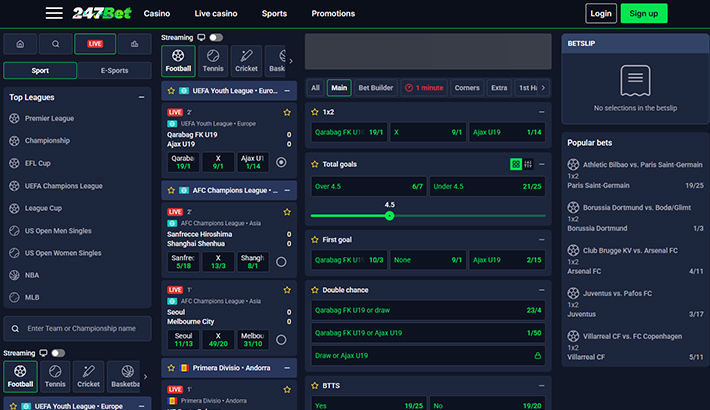Open the Promotions menu

point(333,14)
